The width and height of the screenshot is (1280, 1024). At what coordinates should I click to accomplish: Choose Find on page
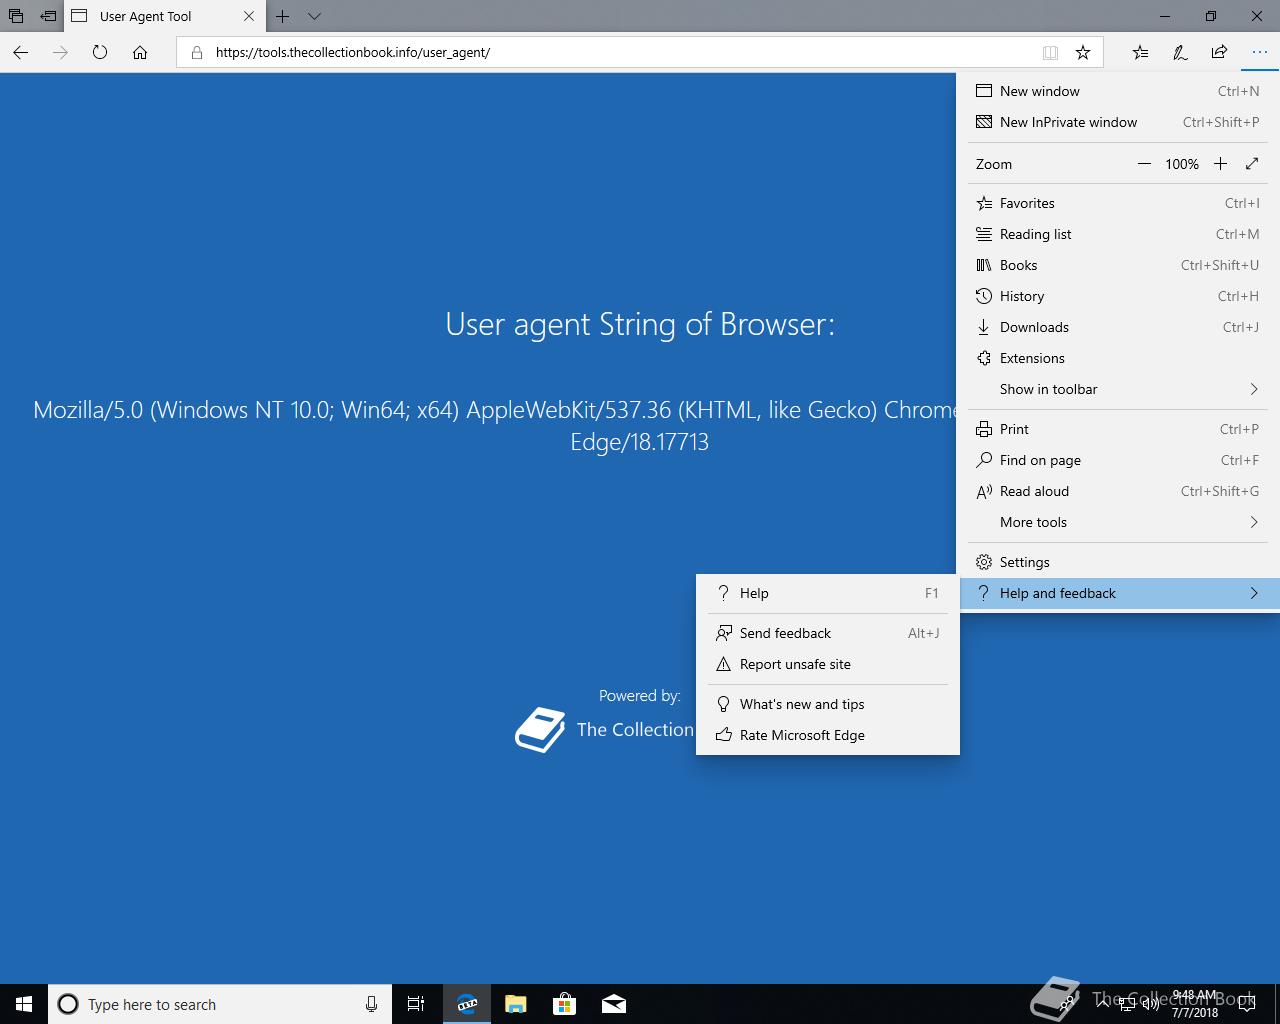pyautogui.click(x=1118, y=460)
